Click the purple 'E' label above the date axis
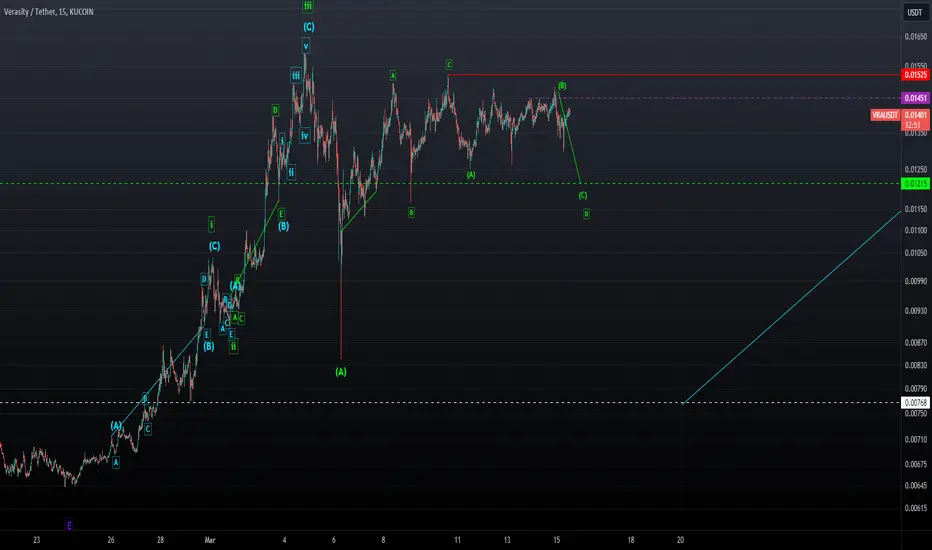Screen dimensions: 932x550 point(69,526)
